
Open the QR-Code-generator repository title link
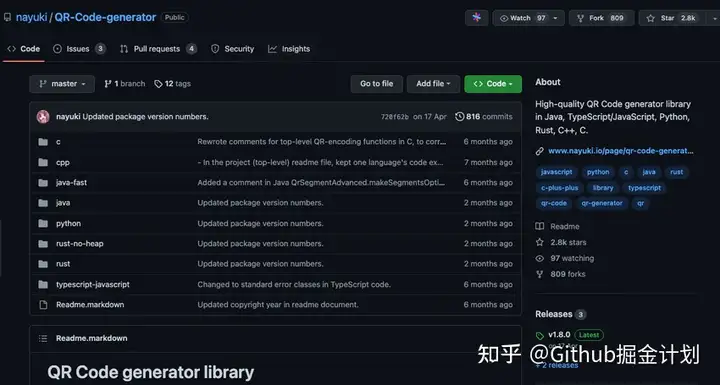(x=105, y=17)
